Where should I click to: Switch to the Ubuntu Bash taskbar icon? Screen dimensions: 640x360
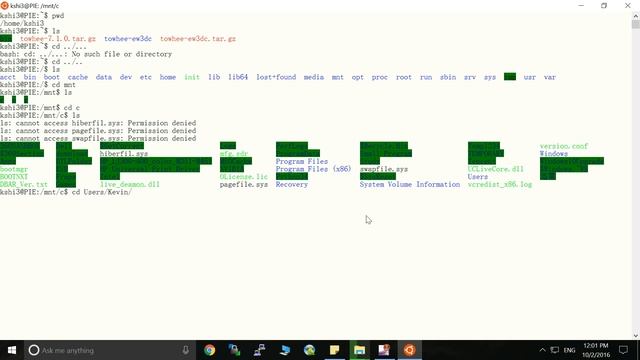(409, 350)
